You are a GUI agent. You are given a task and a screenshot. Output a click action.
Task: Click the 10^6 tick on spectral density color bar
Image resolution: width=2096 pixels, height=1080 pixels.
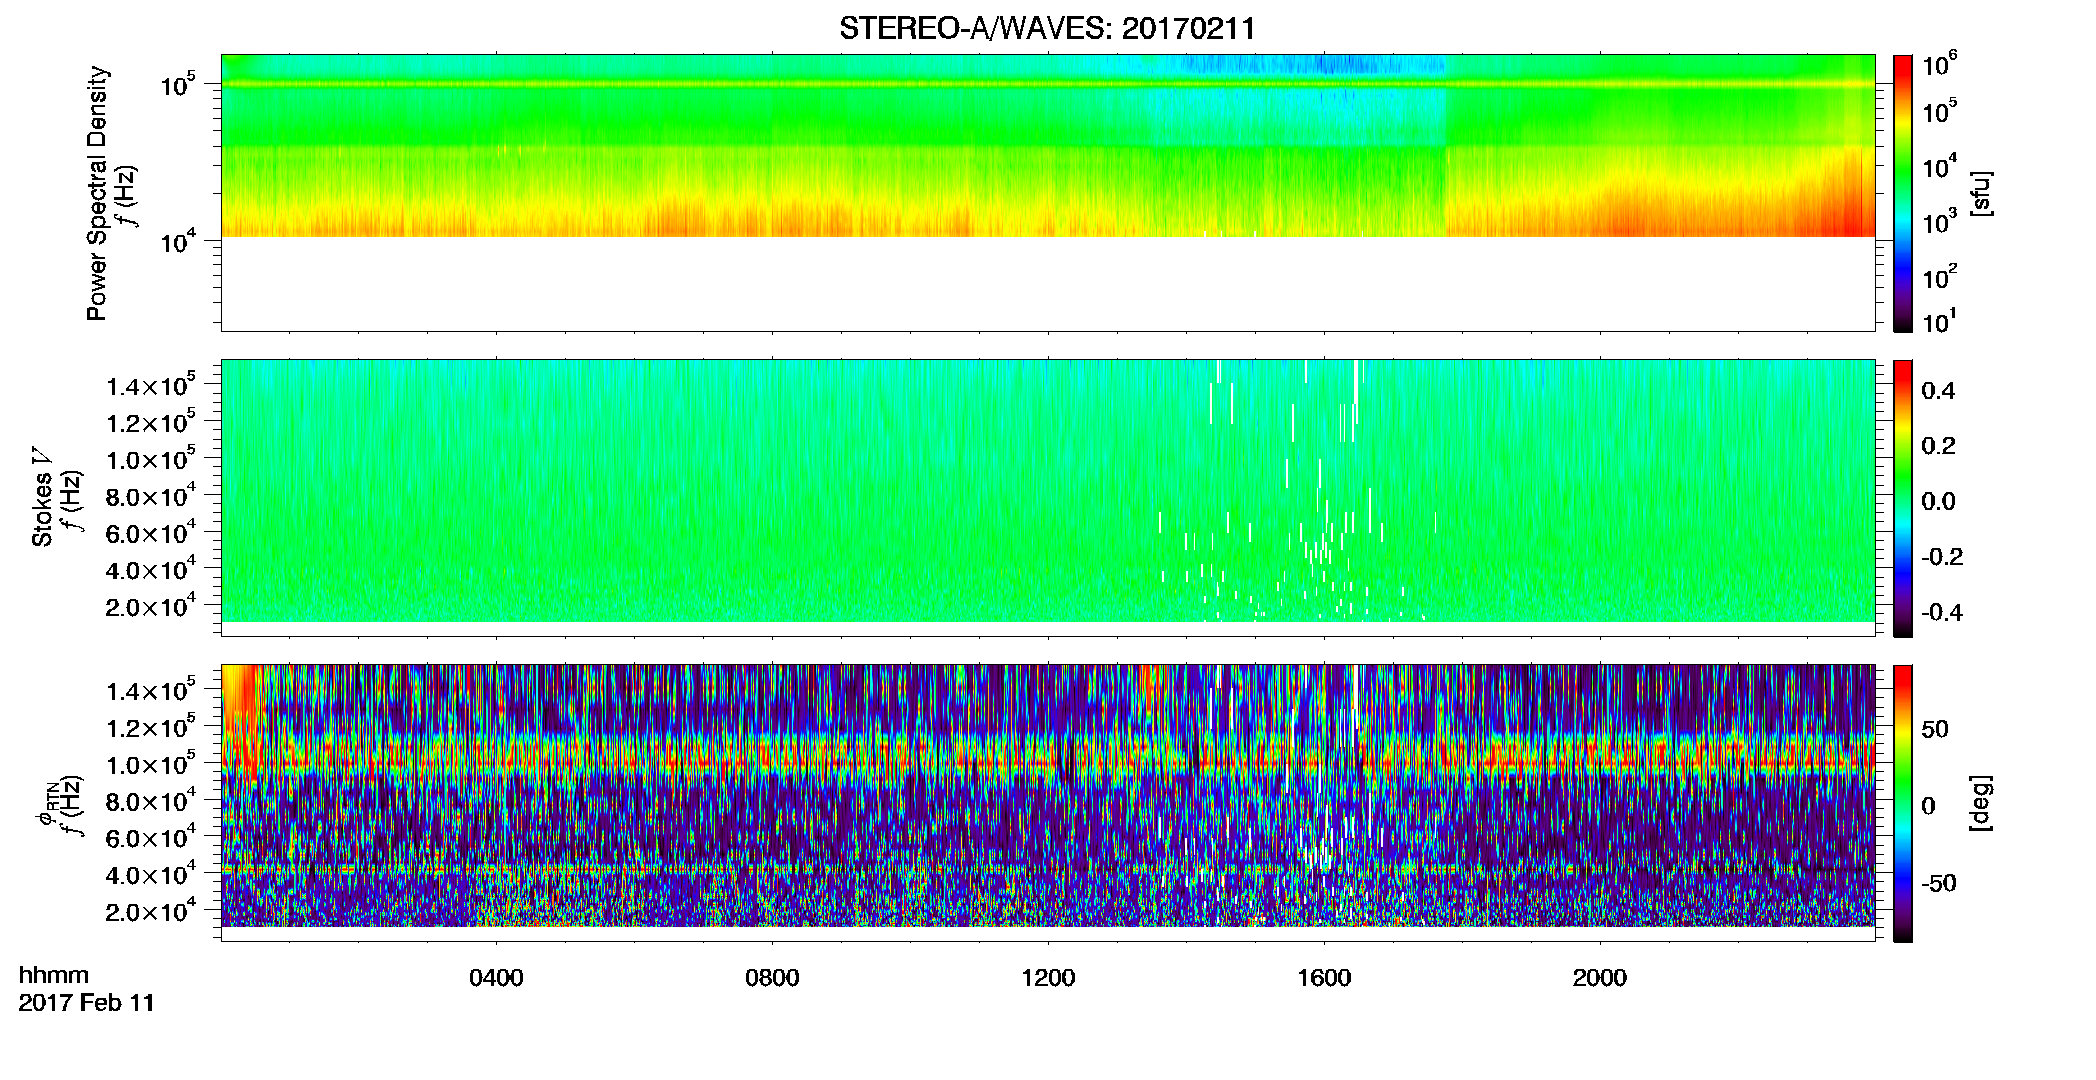pyautogui.click(x=1940, y=65)
